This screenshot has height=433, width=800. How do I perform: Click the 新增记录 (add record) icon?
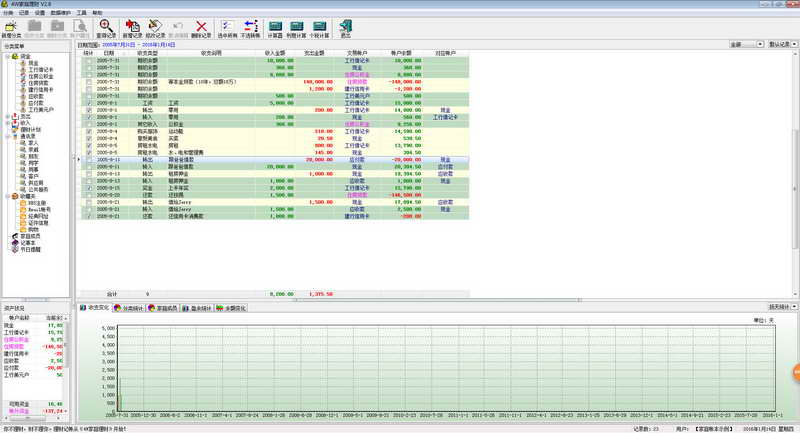click(x=132, y=27)
